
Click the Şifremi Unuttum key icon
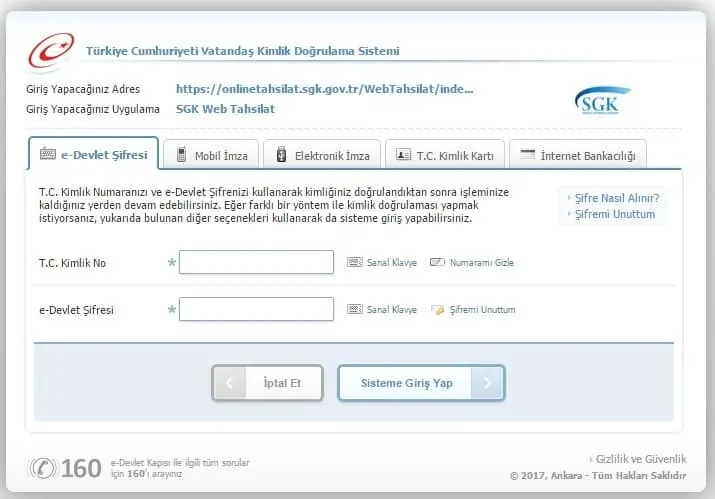tap(436, 310)
